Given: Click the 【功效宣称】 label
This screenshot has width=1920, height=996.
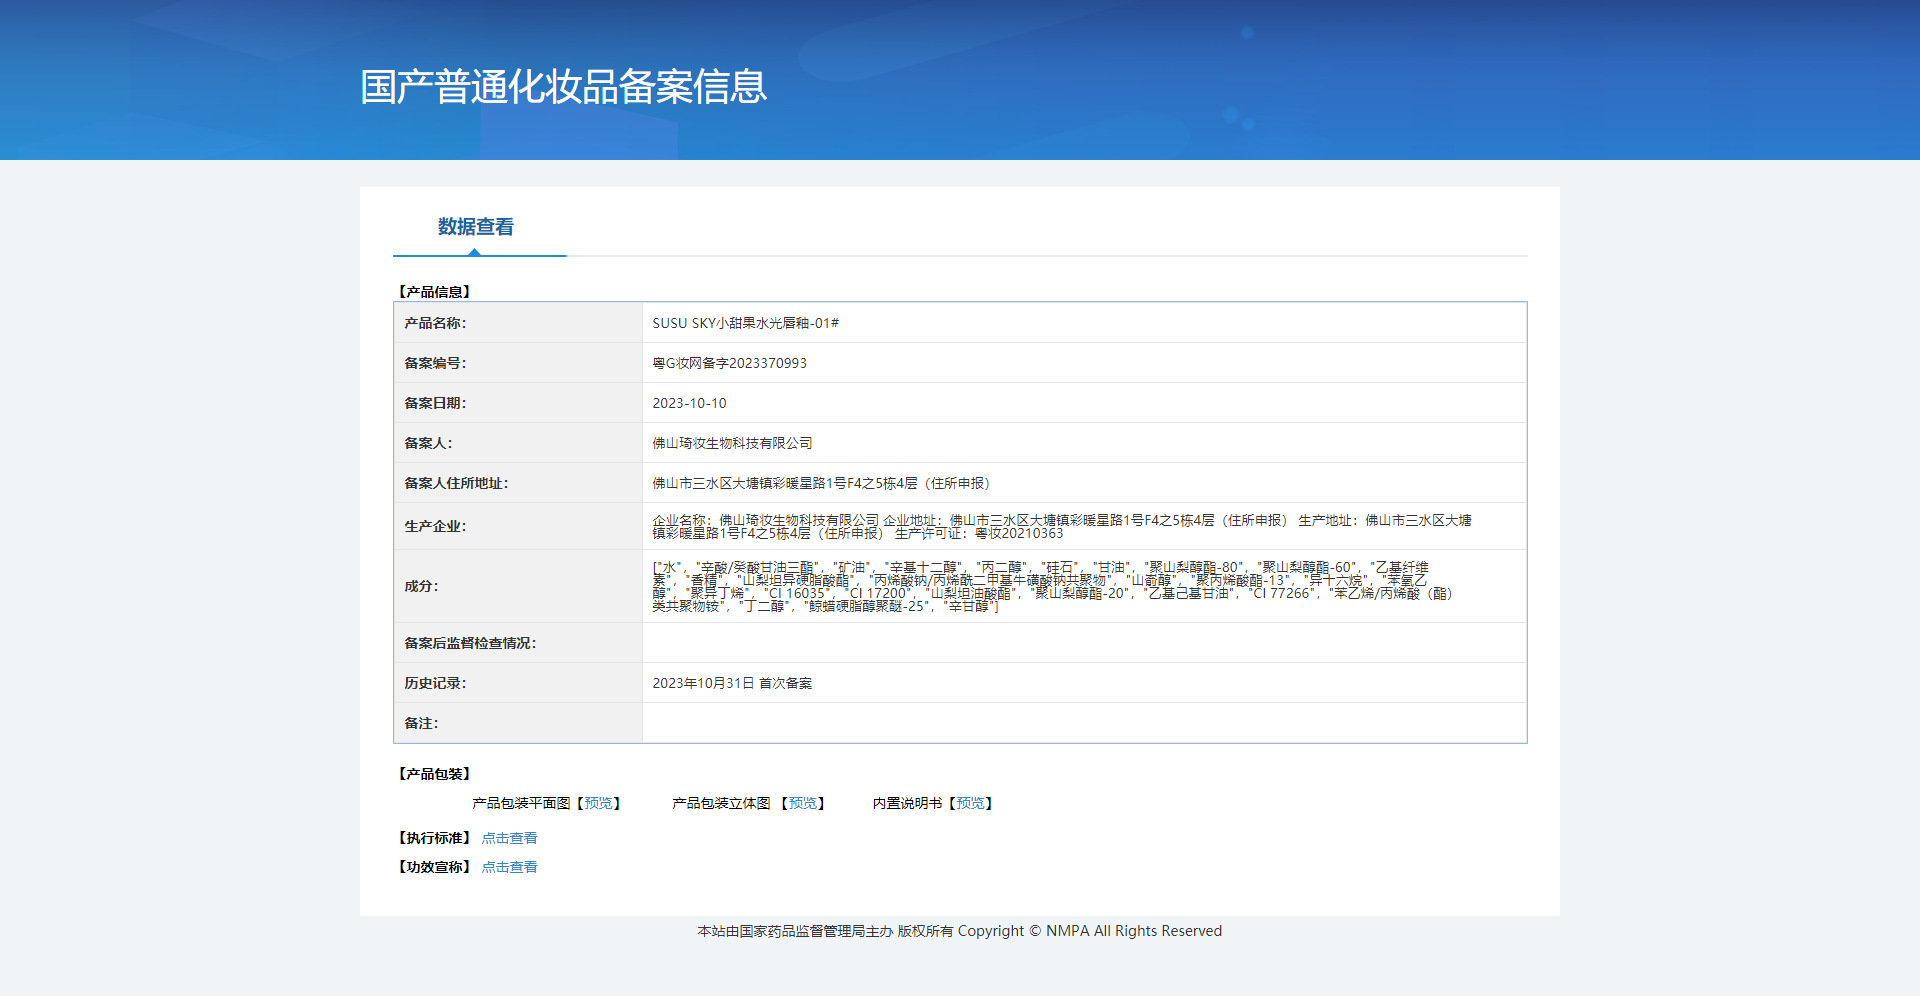Looking at the screenshot, I should 434,867.
